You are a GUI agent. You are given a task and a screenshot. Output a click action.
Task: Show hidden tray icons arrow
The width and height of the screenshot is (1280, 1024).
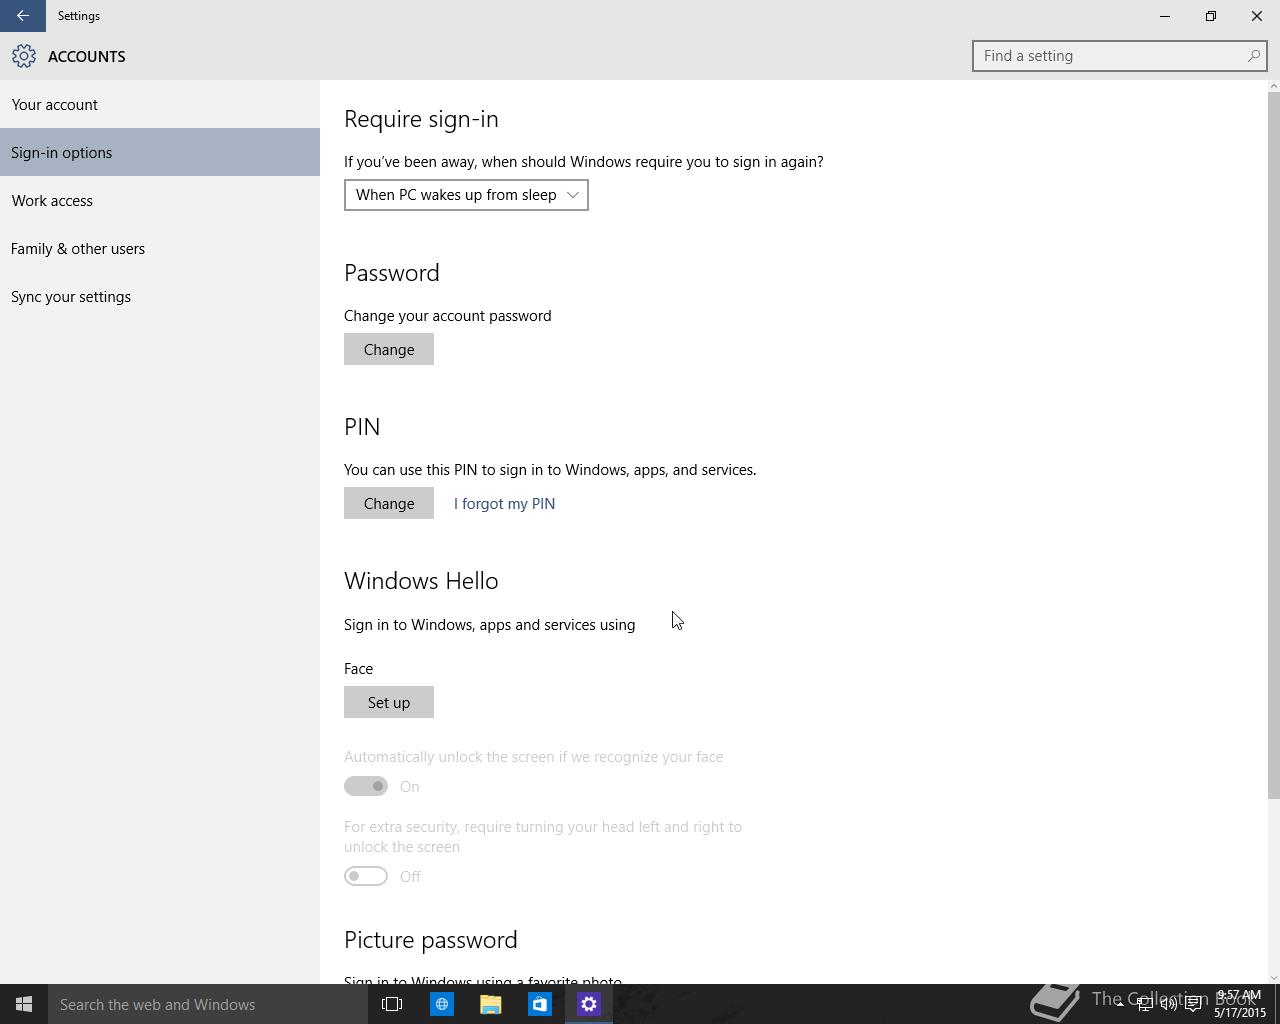[1120, 1004]
